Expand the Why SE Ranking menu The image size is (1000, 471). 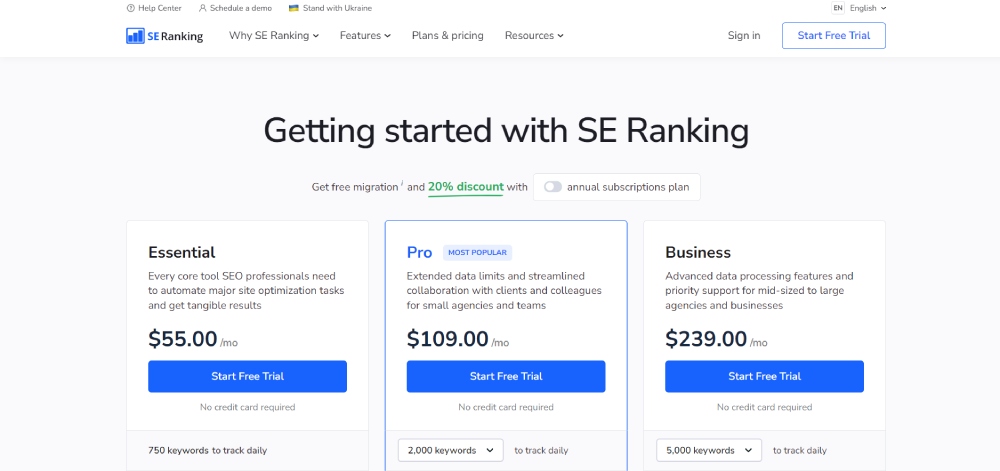point(274,36)
